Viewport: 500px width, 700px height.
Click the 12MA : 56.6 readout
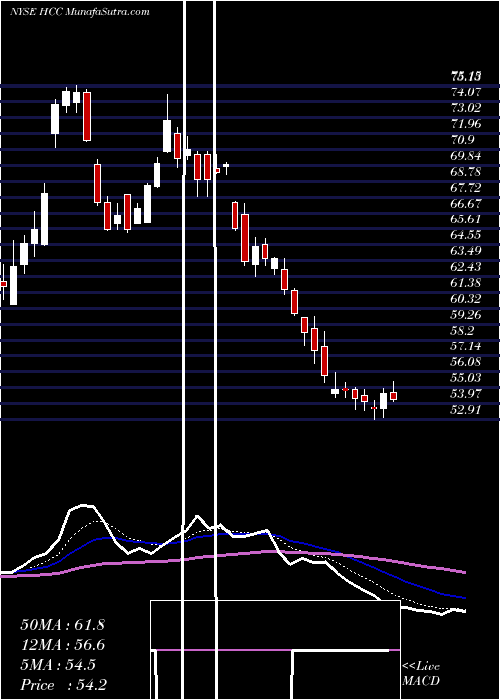point(62,645)
